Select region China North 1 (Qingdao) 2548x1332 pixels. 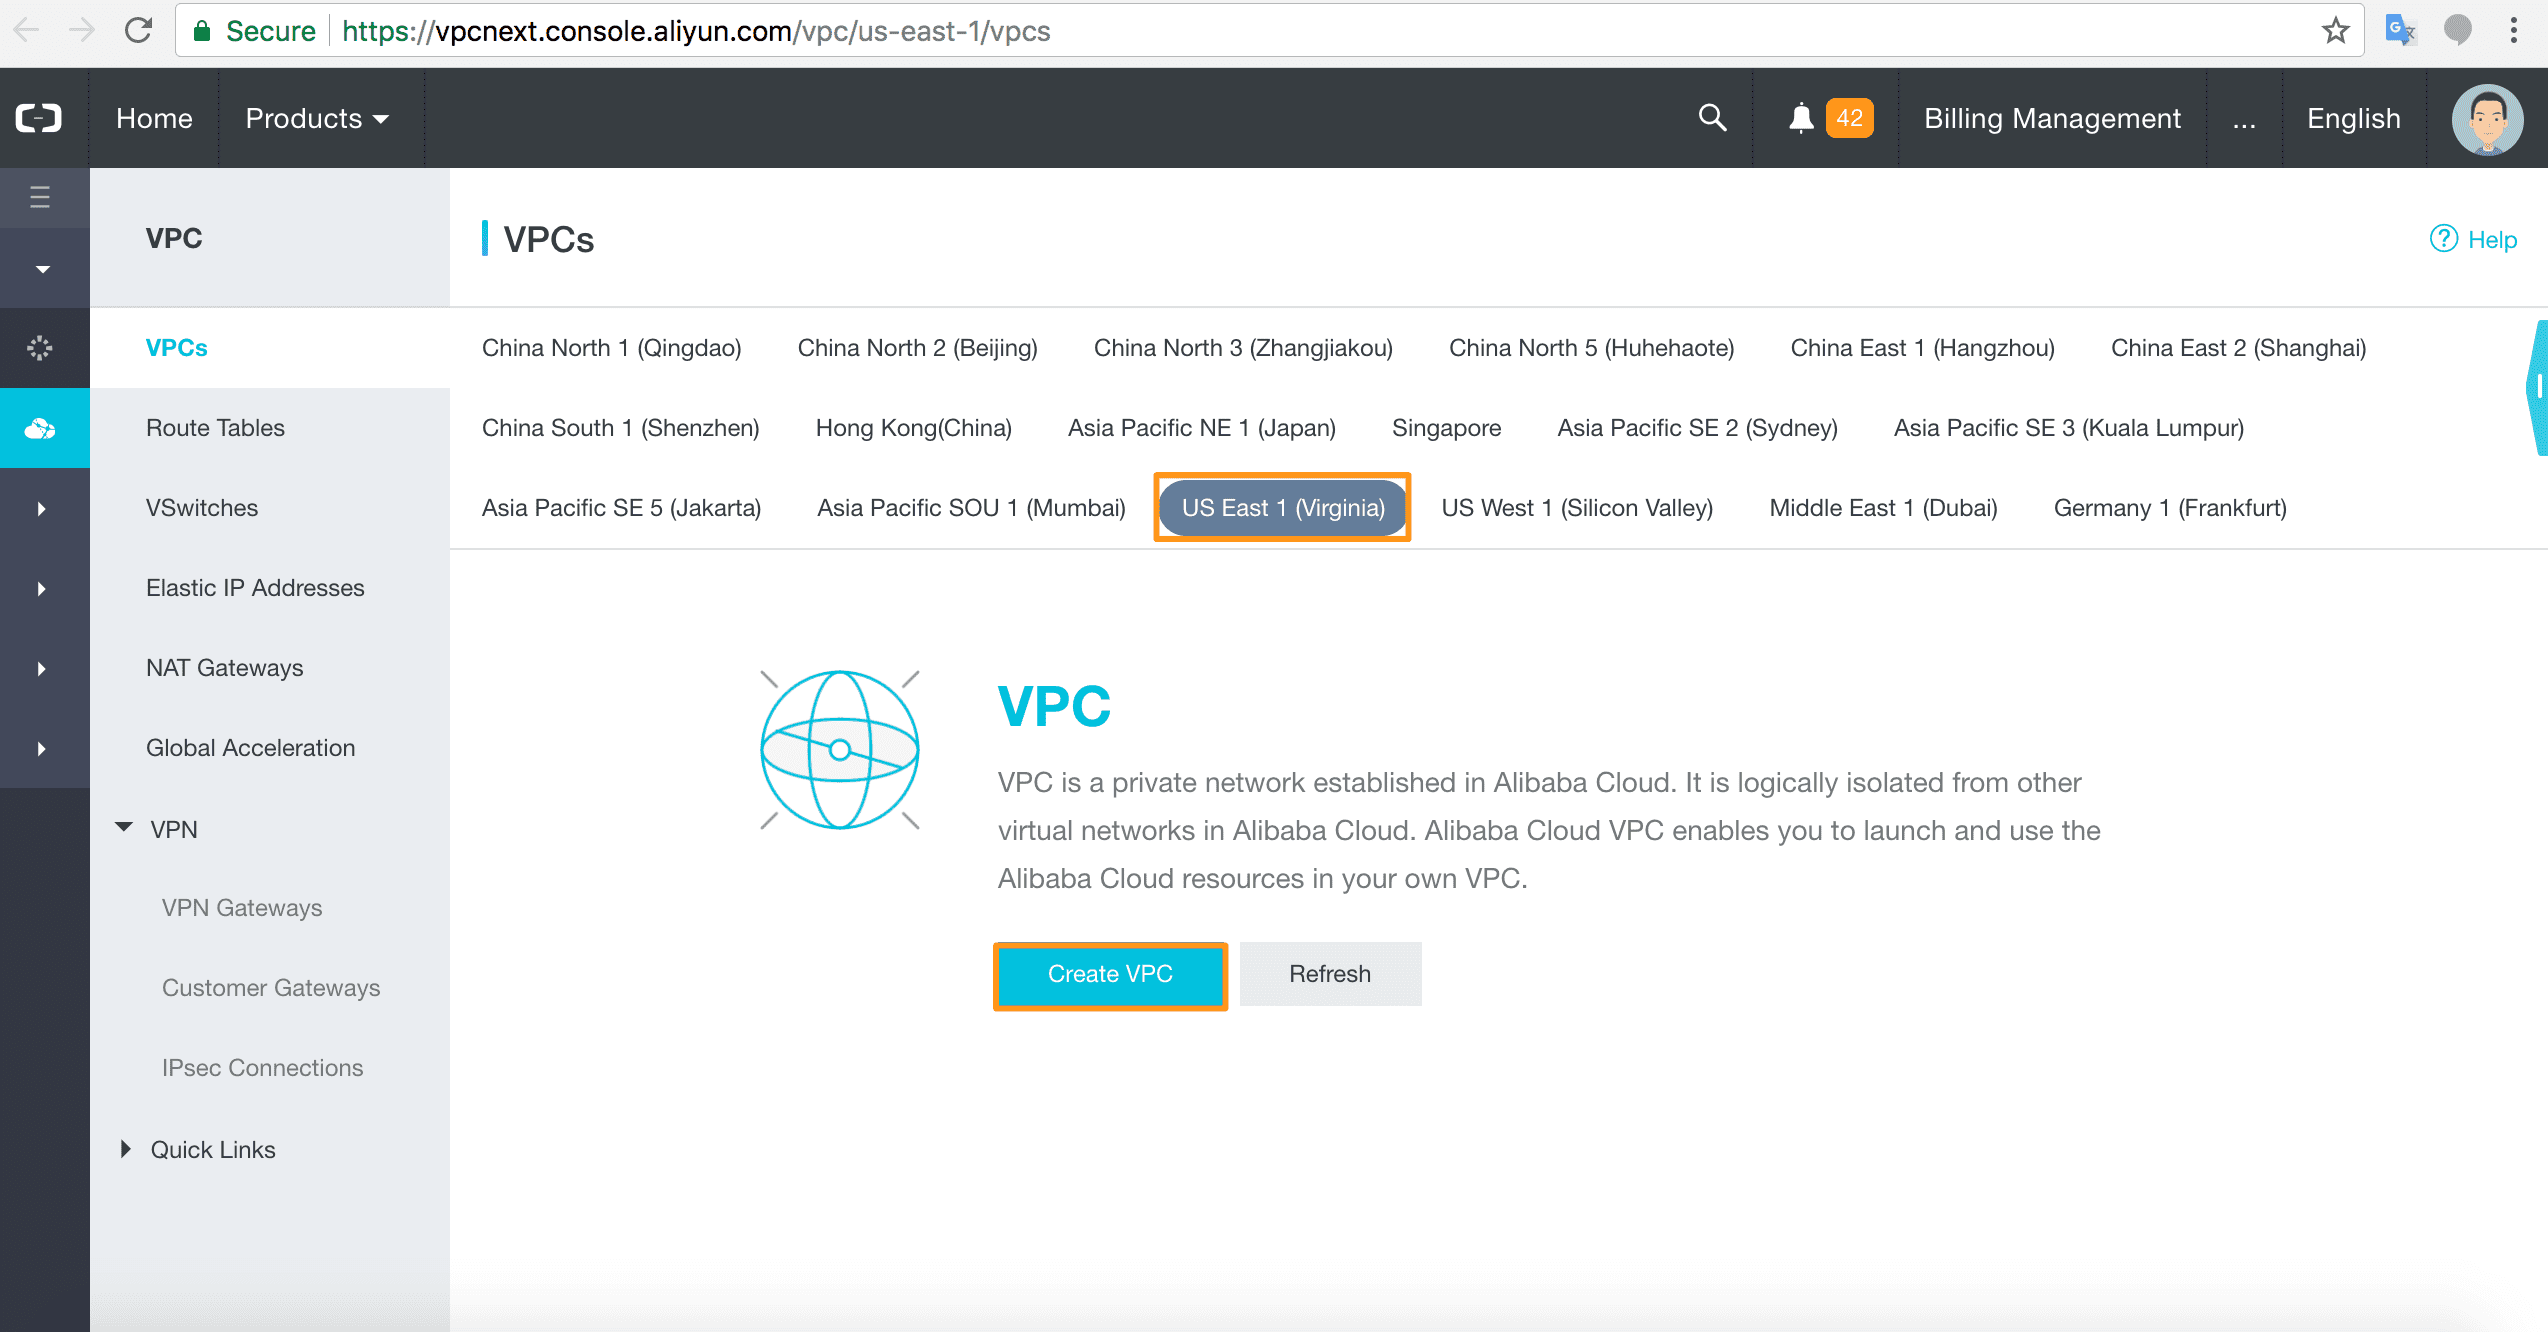pos(611,348)
